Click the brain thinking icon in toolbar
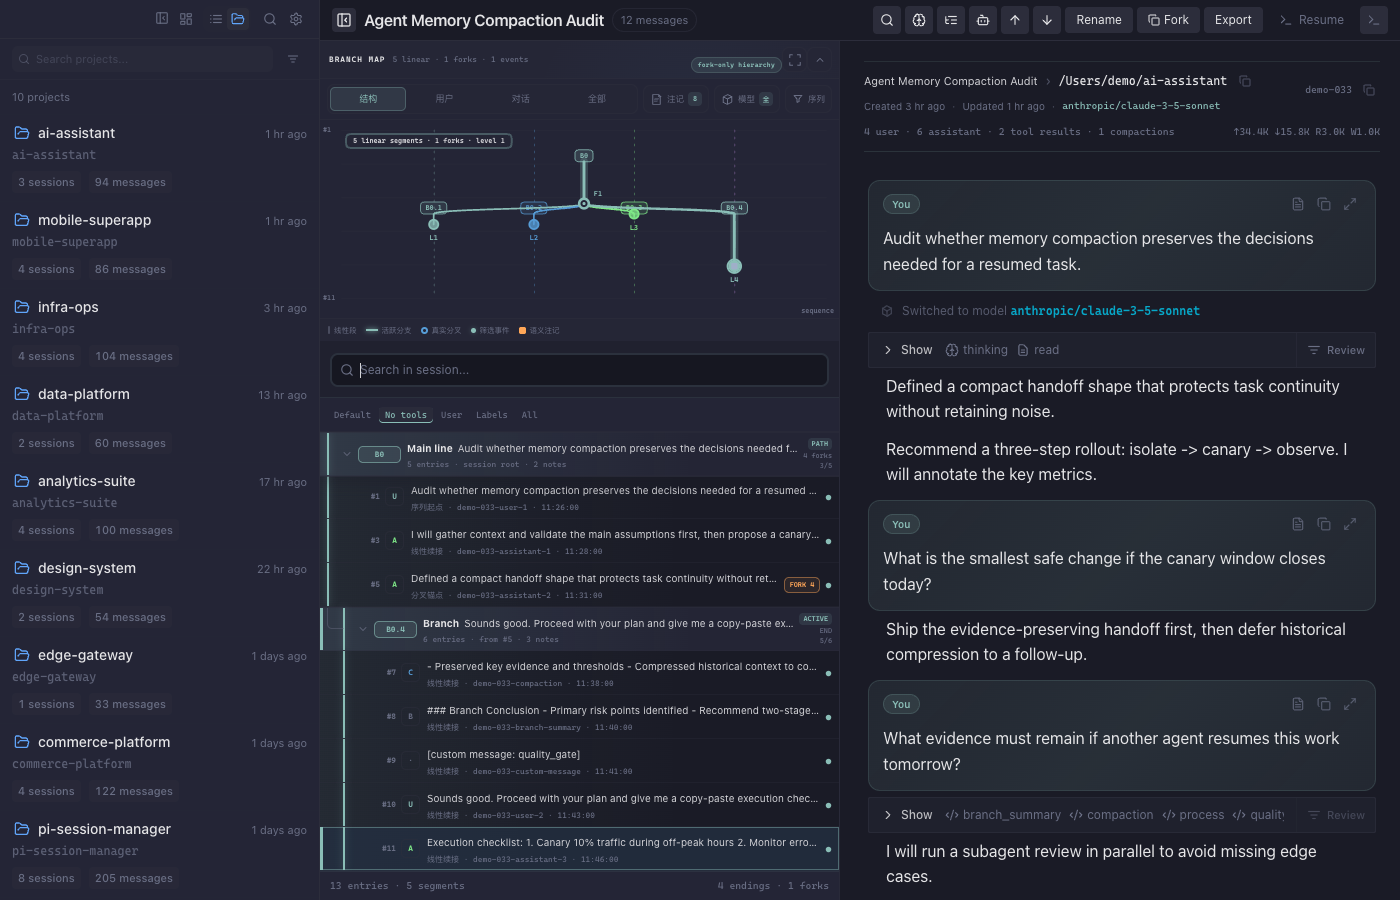The width and height of the screenshot is (1400, 900). (919, 20)
